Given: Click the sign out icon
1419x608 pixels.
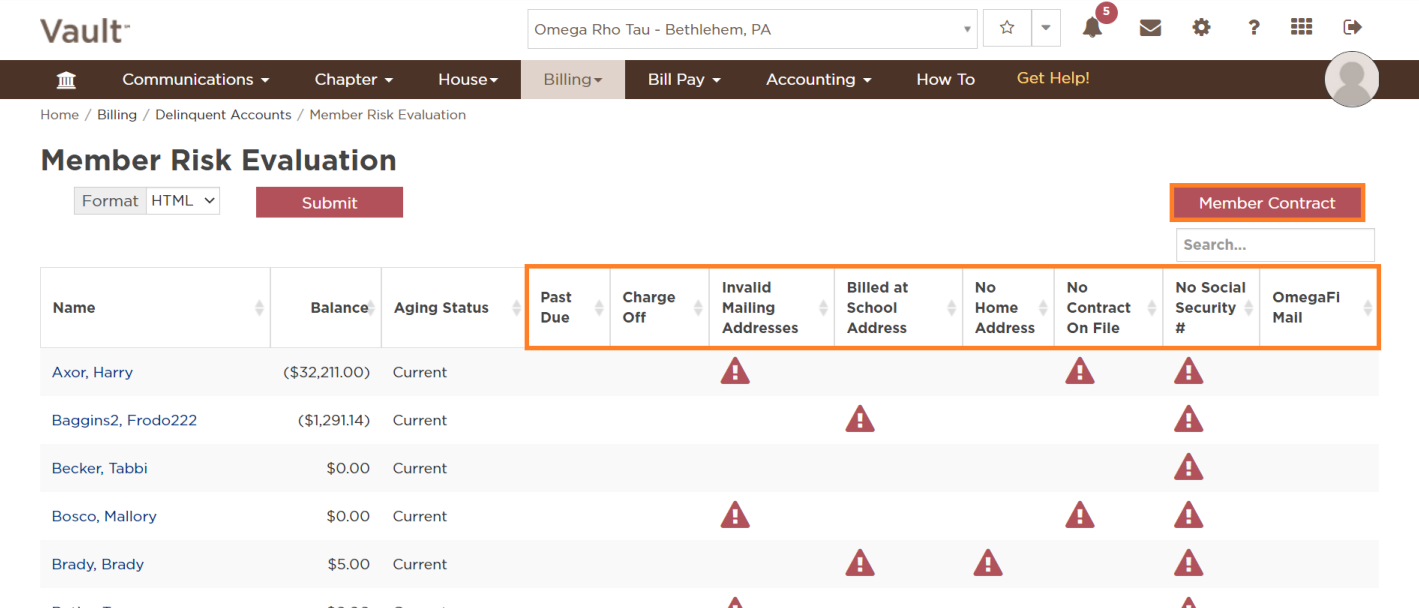Looking at the screenshot, I should [x=1352, y=28].
